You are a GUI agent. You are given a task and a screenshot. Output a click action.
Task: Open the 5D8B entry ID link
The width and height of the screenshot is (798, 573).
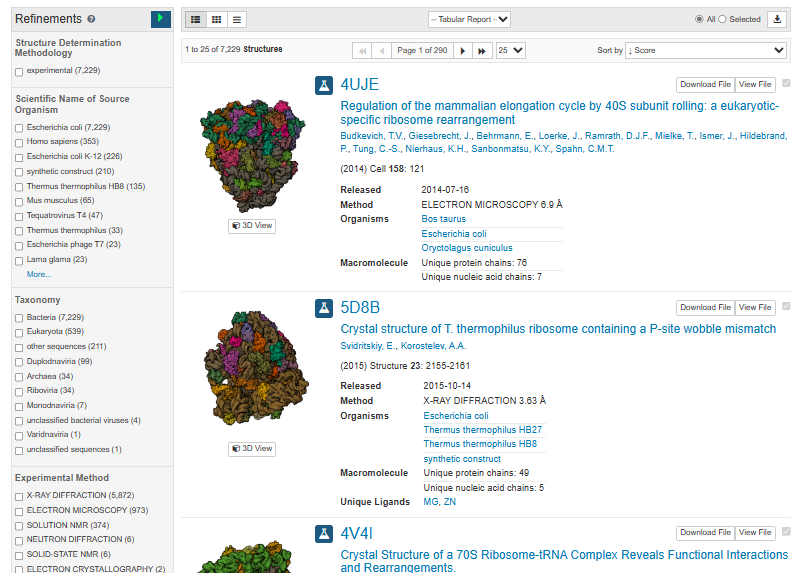pos(360,307)
